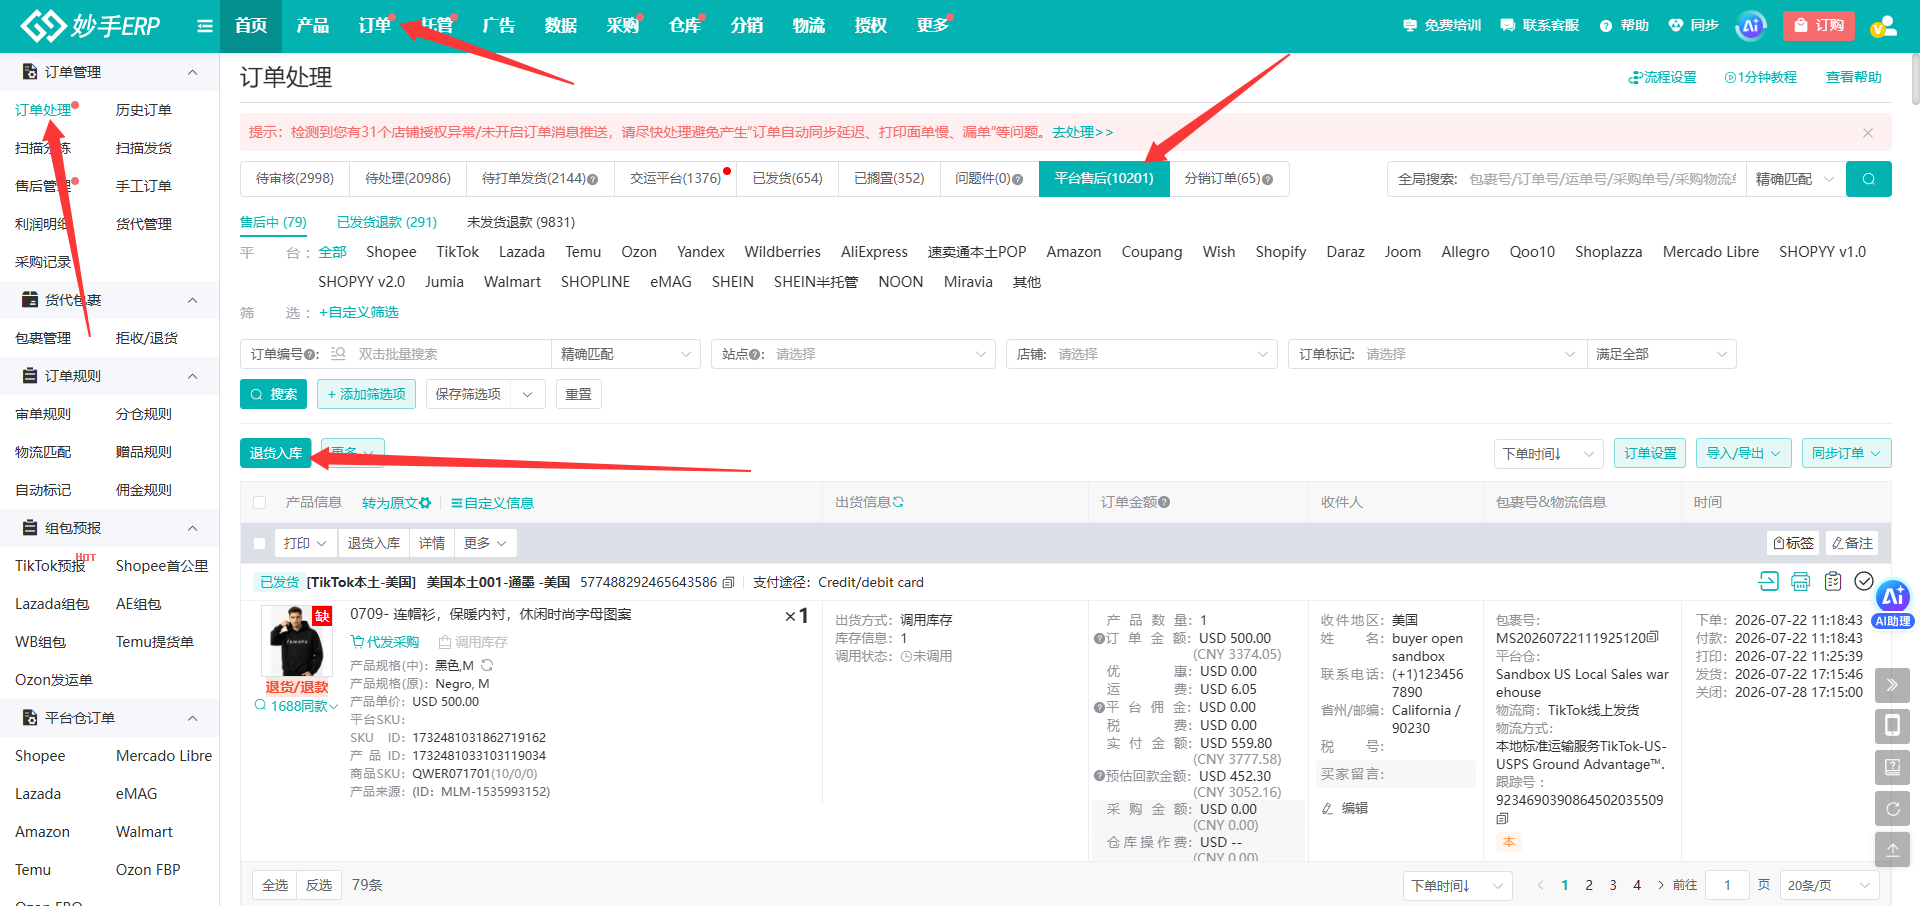The height and width of the screenshot is (906, 1920).
Task: Expand the 导入/导出 dropdown button
Action: [x=1743, y=453]
